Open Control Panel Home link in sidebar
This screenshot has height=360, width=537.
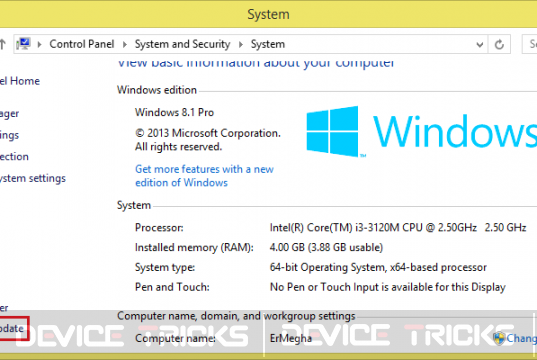coord(20,81)
